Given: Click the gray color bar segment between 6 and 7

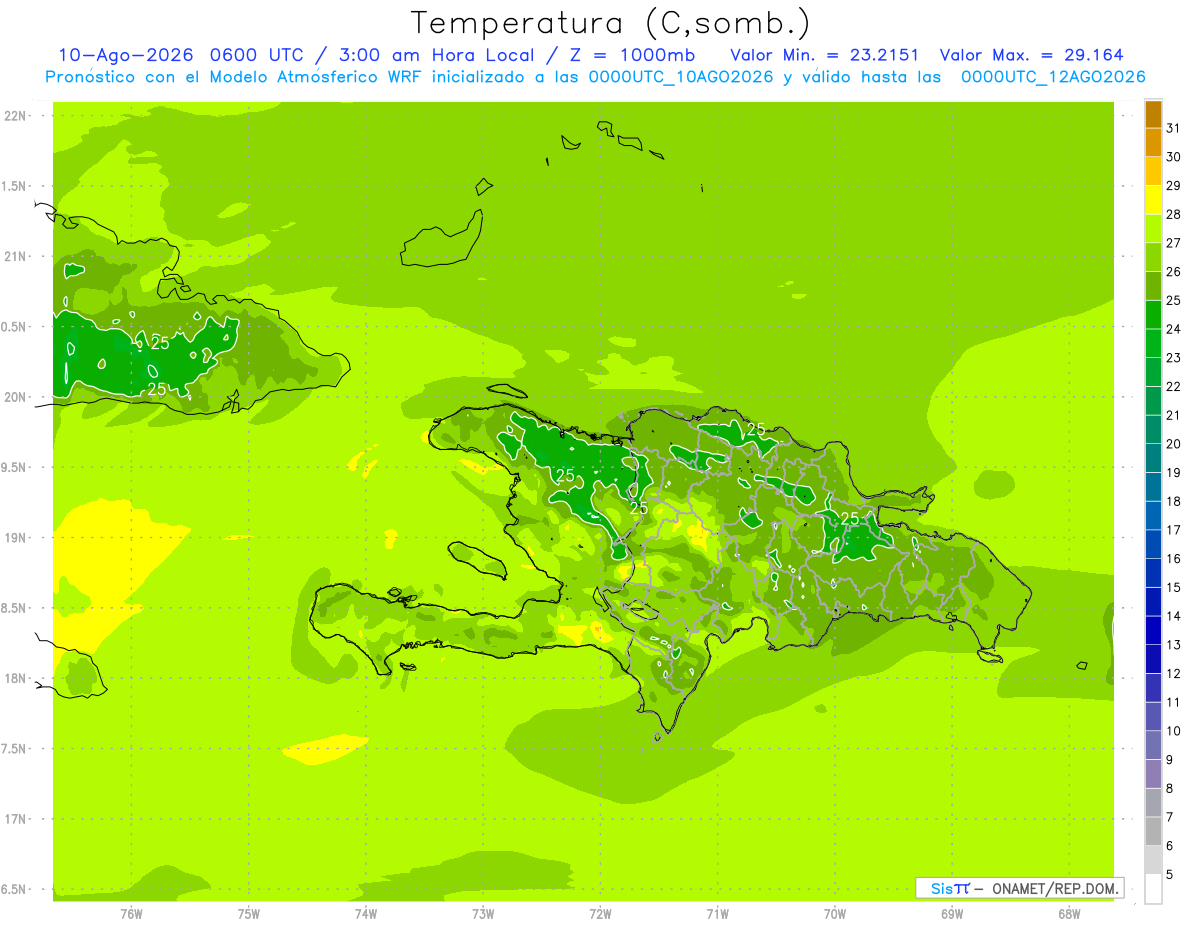Looking at the screenshot, I should (x=1153, y=831).
